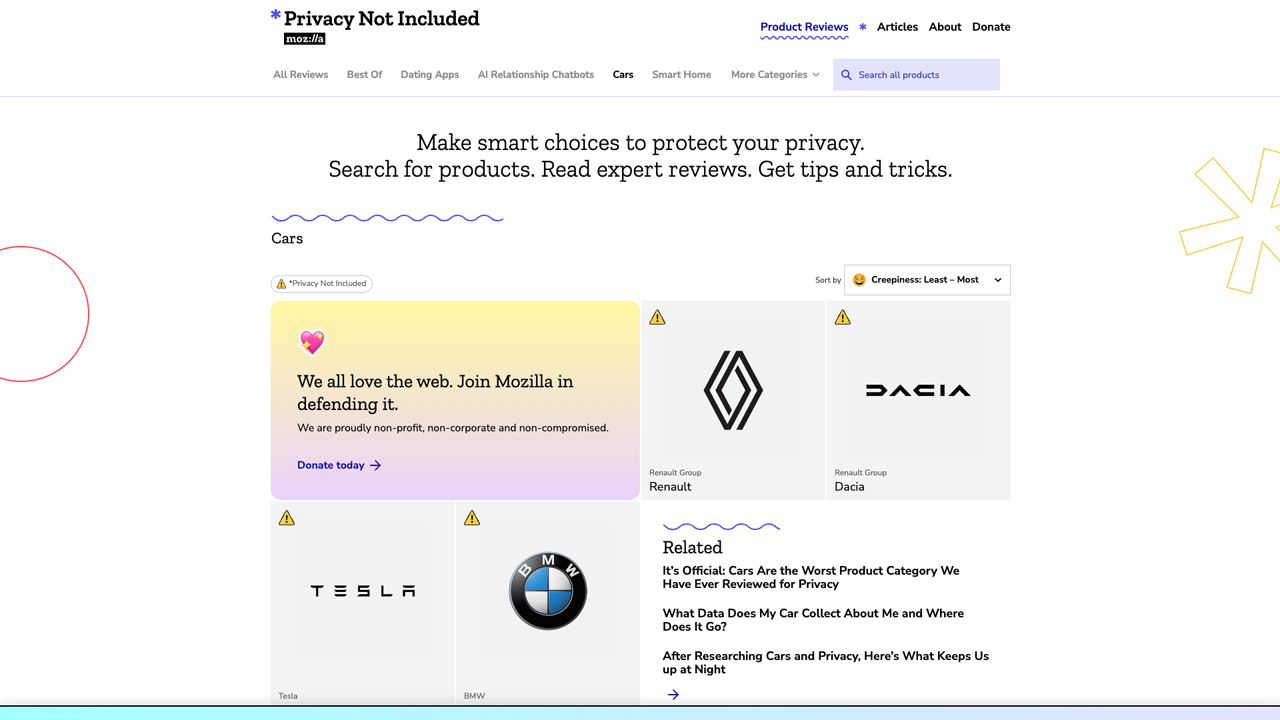This screenshot has height=720, width=1280.
Task: Open the Sort by Creepiness dropdown
Action: (927, 280)
